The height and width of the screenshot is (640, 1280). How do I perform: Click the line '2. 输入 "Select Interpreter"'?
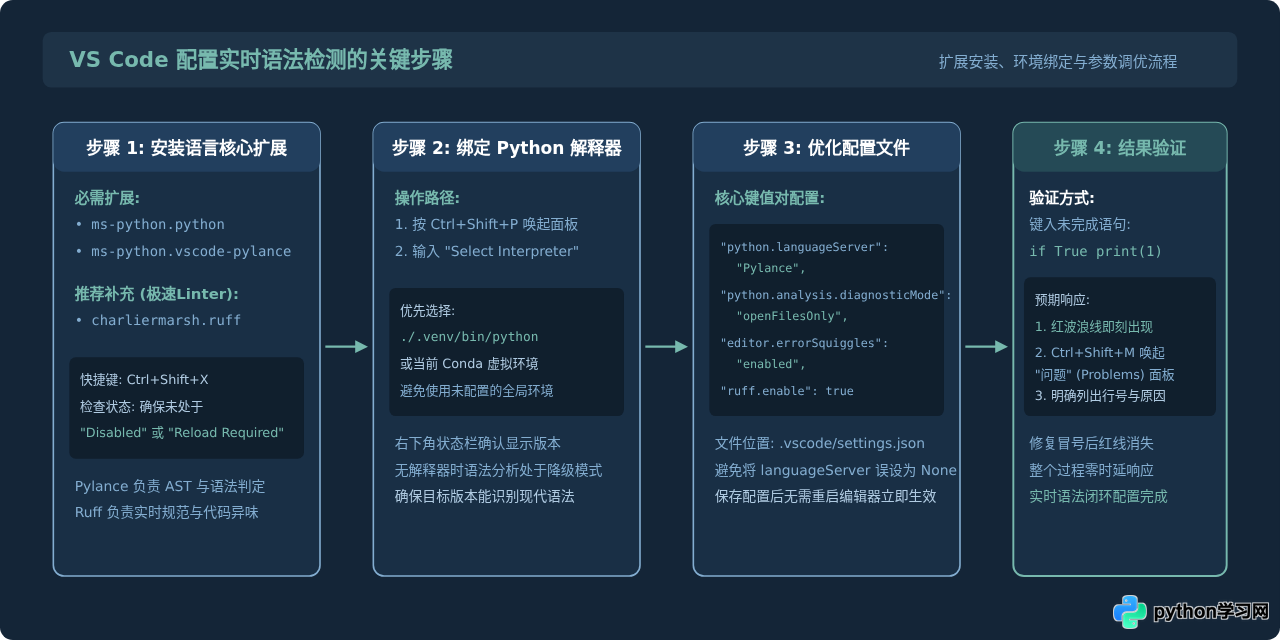[487, 252]
